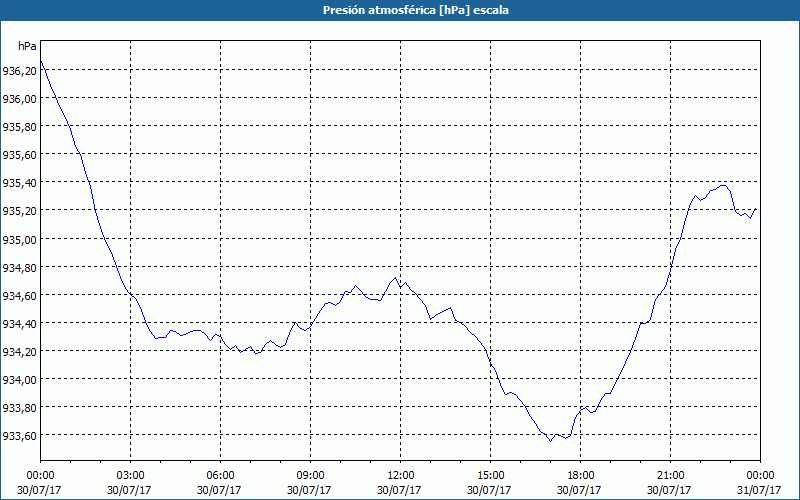Click the pressure curve's midday peak near 12:00
800x500 pixels.
[x=395, y=278]
